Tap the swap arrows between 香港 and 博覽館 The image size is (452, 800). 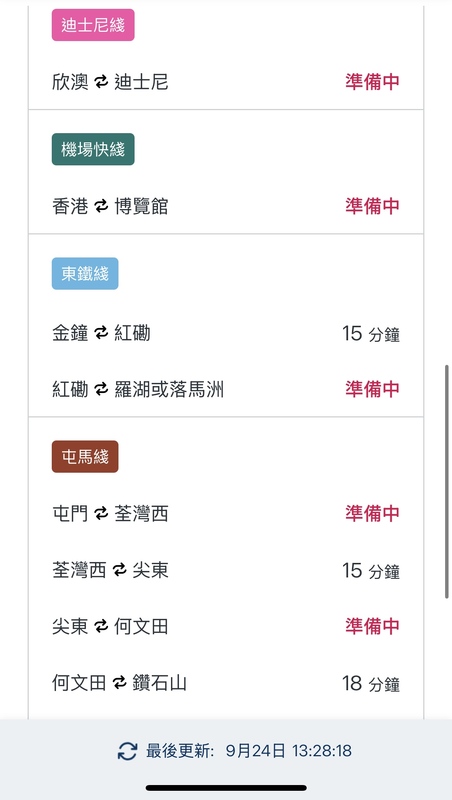102,206
